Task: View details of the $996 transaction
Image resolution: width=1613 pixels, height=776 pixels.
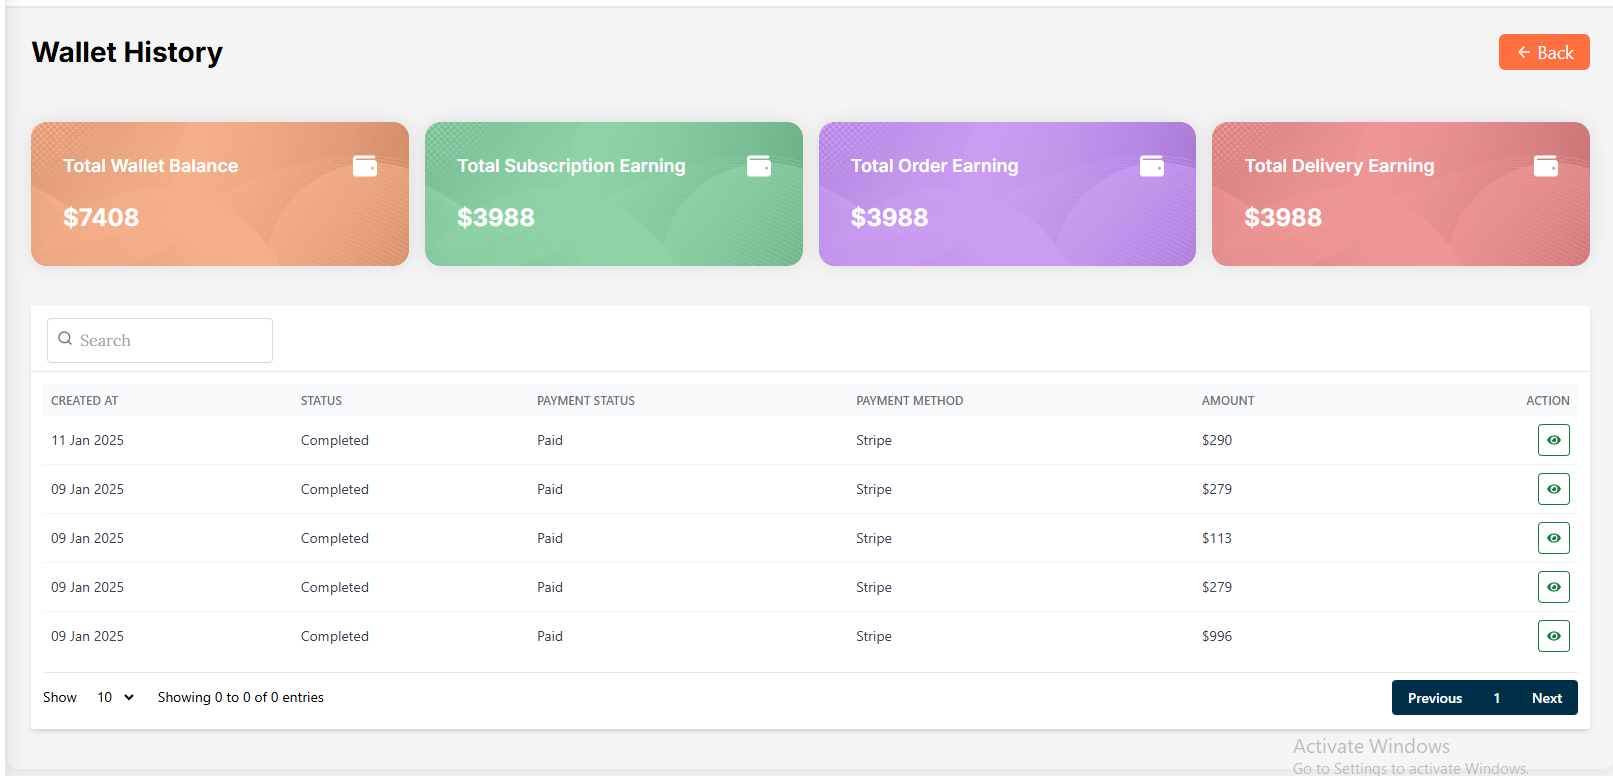Action: point(1553,636)
